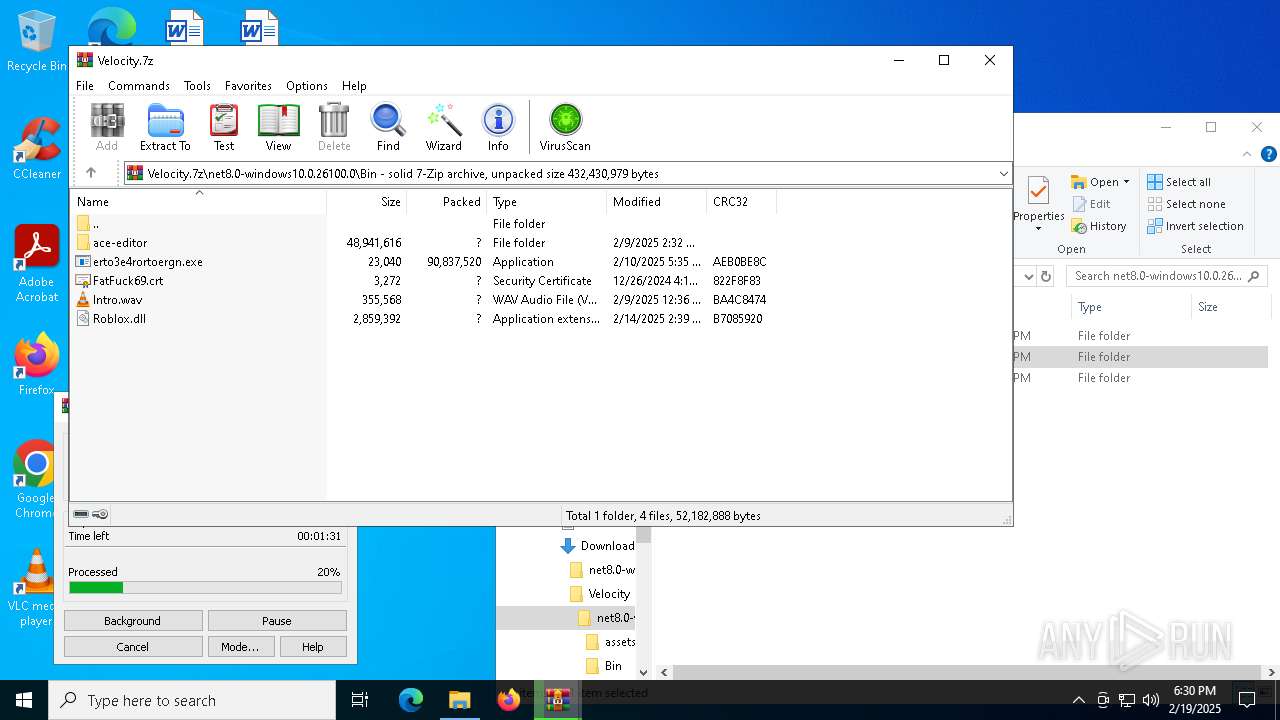This screenshot has height=720, width=1280.
Task: Expand the archive path dropdown
Action: (x=1003, y=173)
